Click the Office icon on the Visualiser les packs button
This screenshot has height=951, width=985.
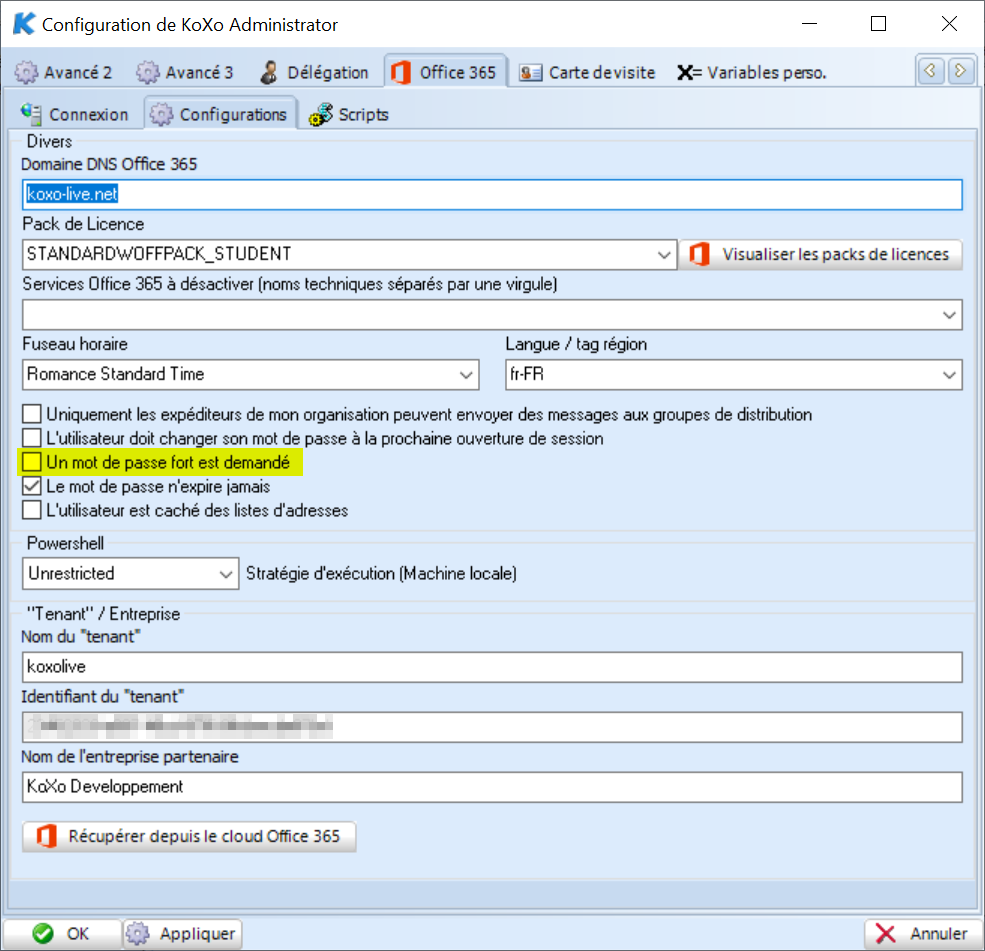tap(699, 254)
